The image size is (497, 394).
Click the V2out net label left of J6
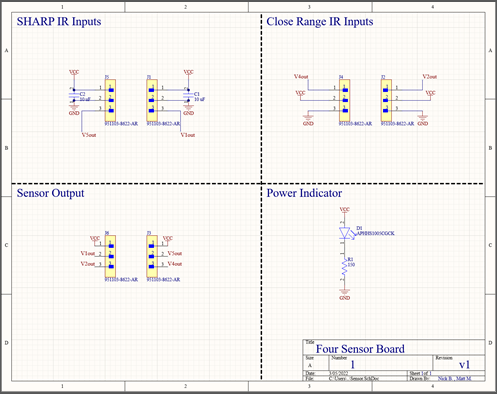tap(88, 264)
